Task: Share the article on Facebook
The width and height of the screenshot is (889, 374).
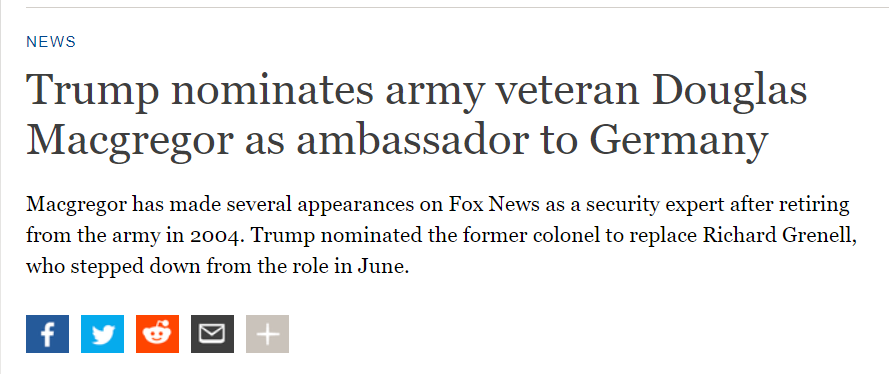Action: tap(48, 334)
